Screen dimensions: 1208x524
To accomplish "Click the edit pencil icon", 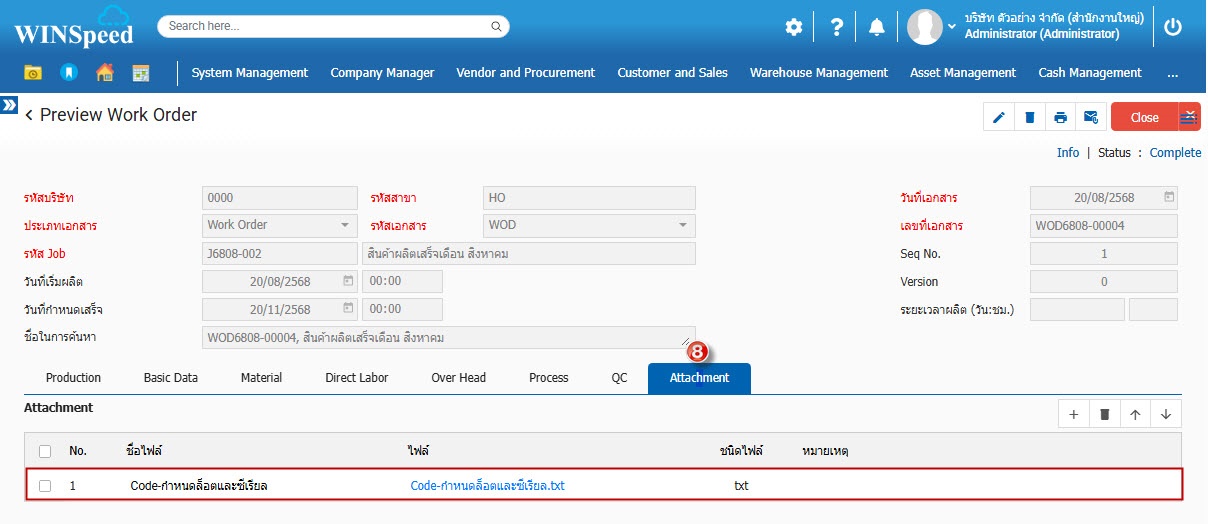I will click(998, 117).
